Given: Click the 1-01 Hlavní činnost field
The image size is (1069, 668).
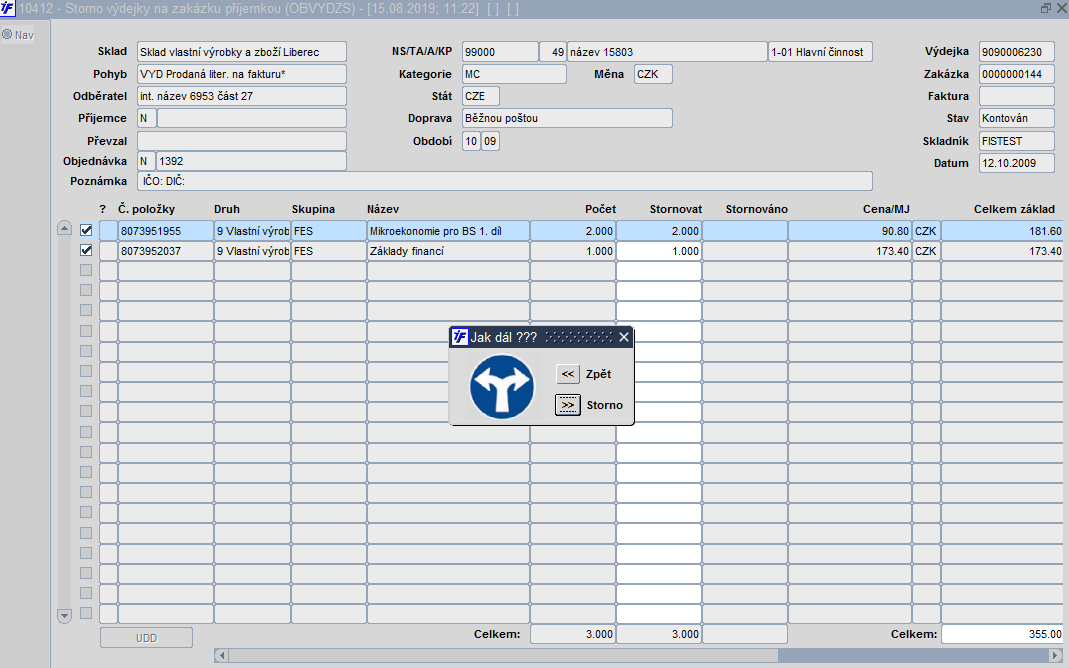Looking at the screenshot, I should point(821,52).
